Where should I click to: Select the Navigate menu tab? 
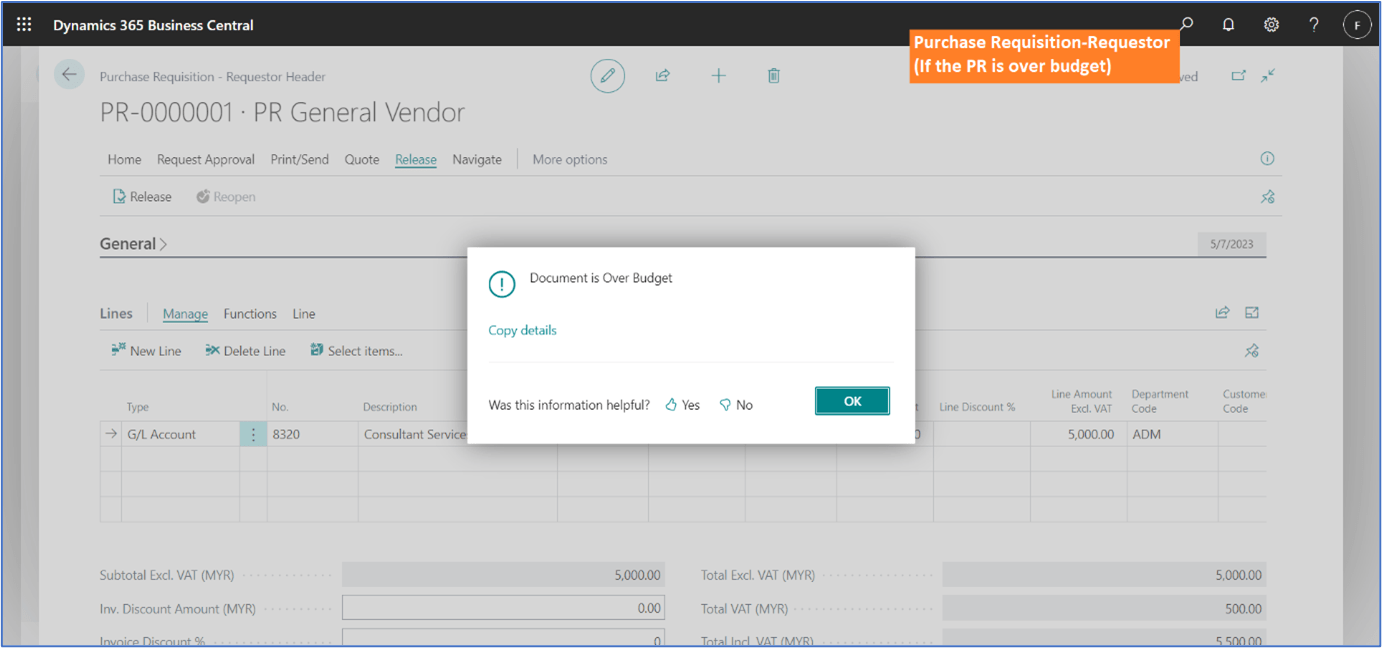[477, 159]
